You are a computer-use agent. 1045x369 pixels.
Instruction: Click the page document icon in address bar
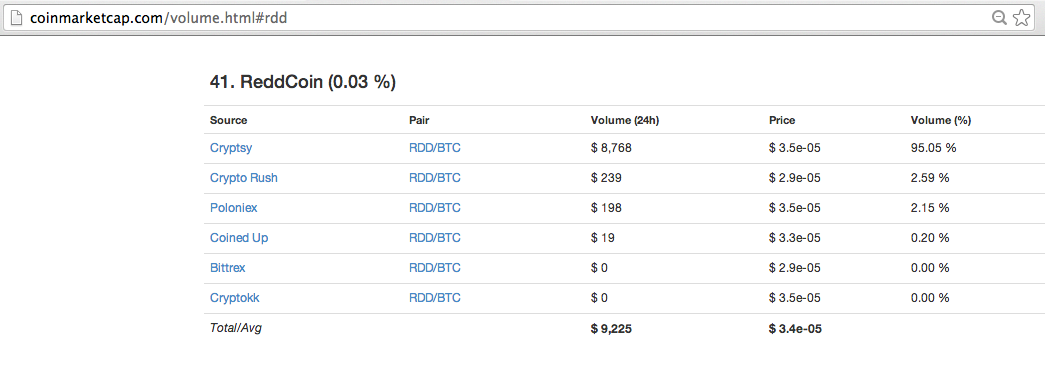18,18
